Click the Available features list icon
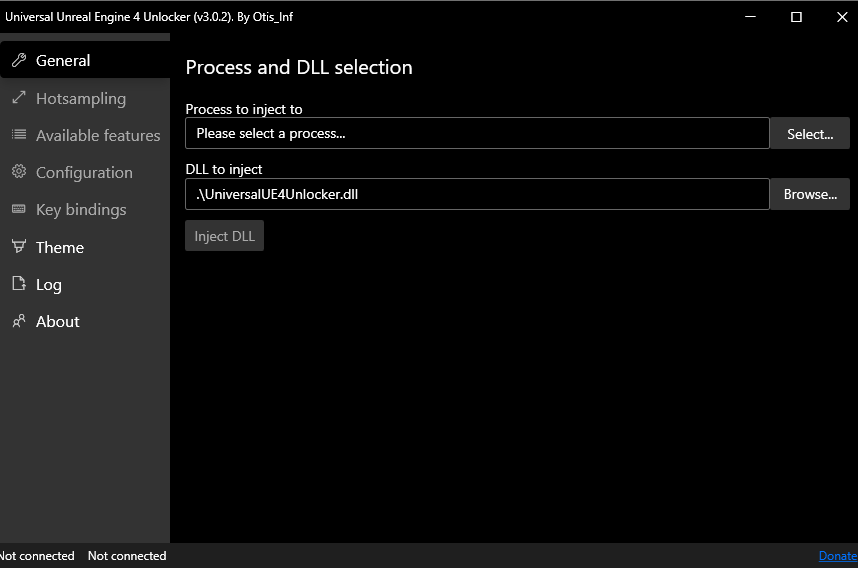Image resolution: width=858 pixels, height=568 pixels. click(x=19, y=135)
